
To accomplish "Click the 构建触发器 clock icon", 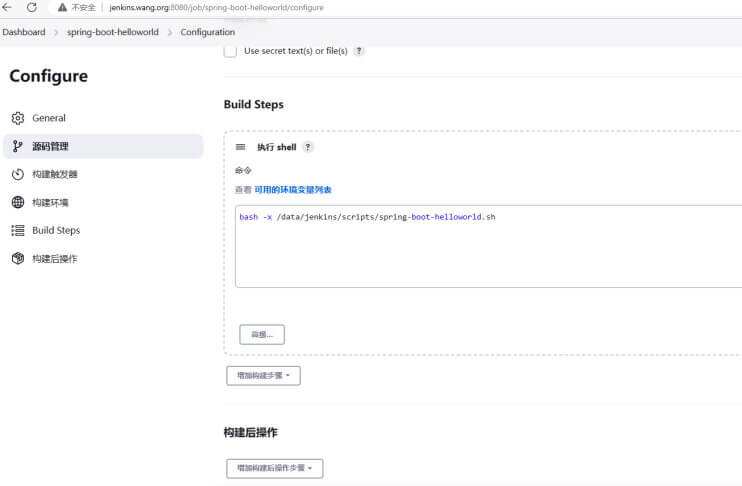I will click(x=18, y=174).
